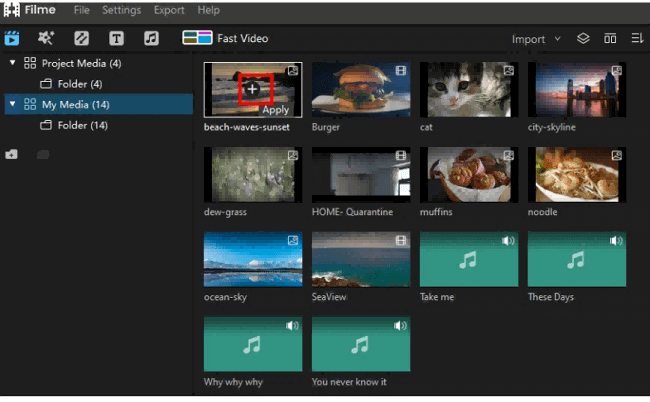This screenshot has height=402, width=650.
Task: Click the speaker icon on These Days
Action: coord(616,240)
